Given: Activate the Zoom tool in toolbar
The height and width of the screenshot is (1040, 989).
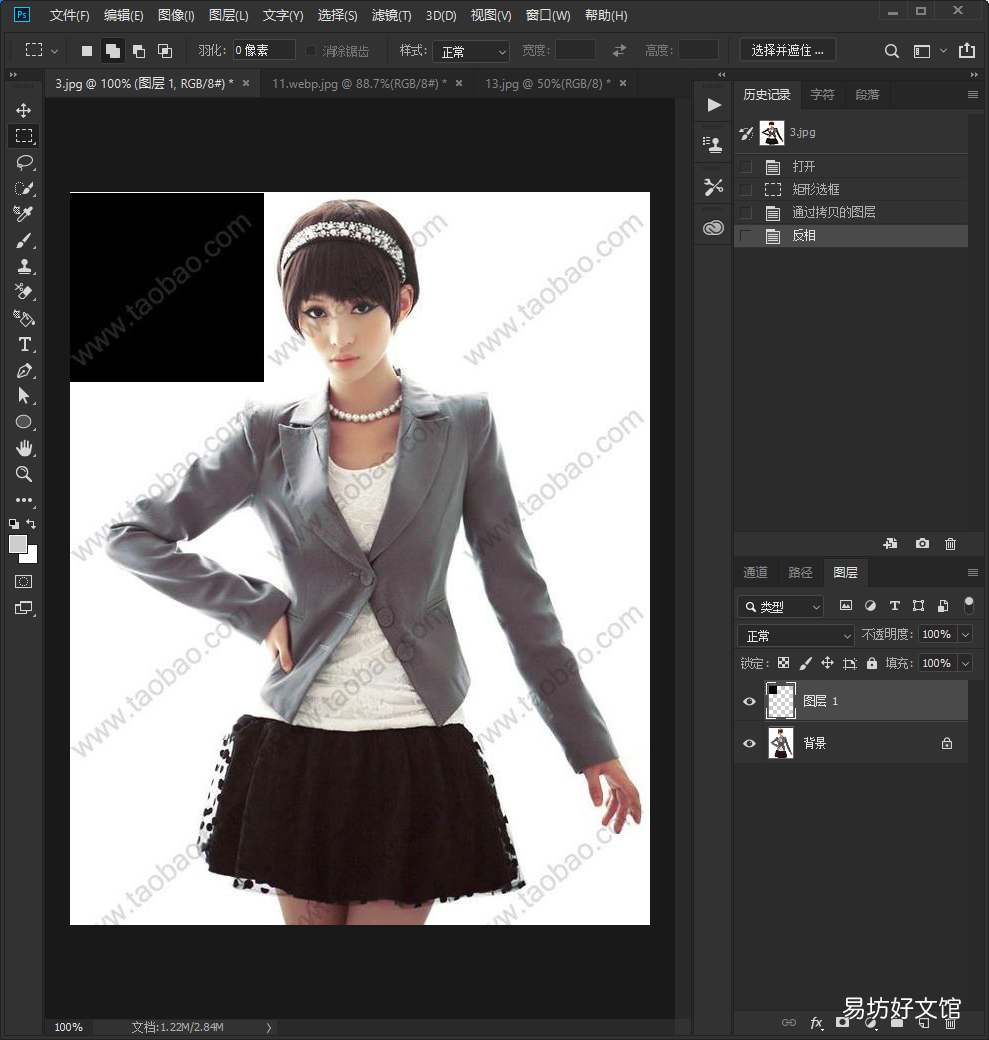Looking at the screenshot, I should [x=24, y=474].
